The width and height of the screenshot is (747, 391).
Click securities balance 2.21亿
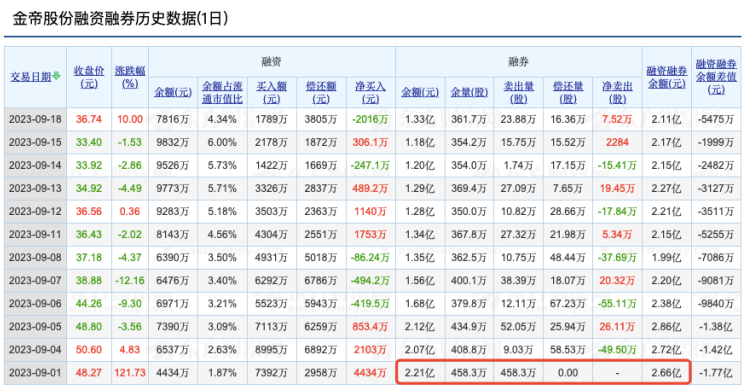420,372
